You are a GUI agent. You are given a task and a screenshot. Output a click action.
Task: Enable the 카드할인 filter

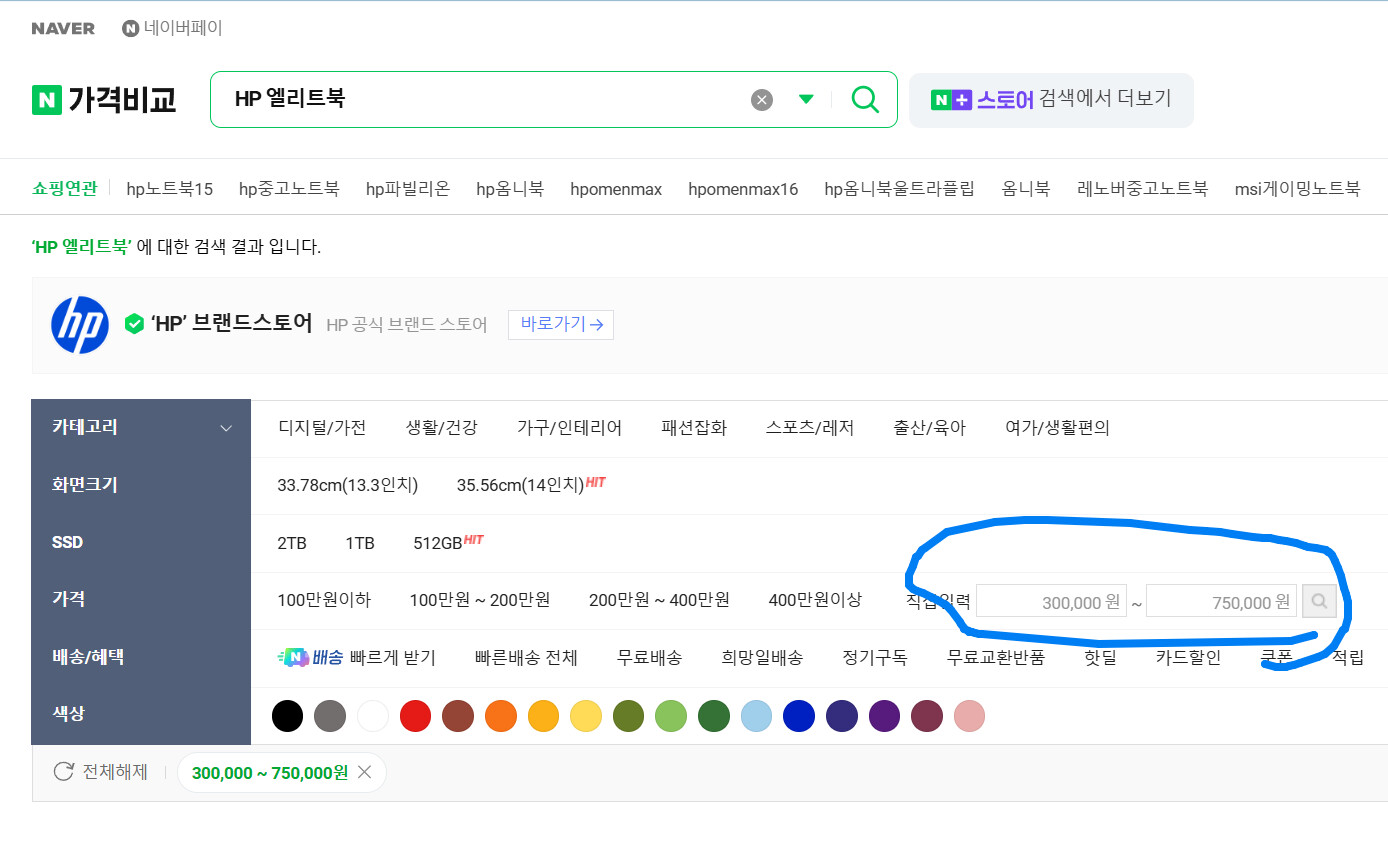tap(1188, 658)
